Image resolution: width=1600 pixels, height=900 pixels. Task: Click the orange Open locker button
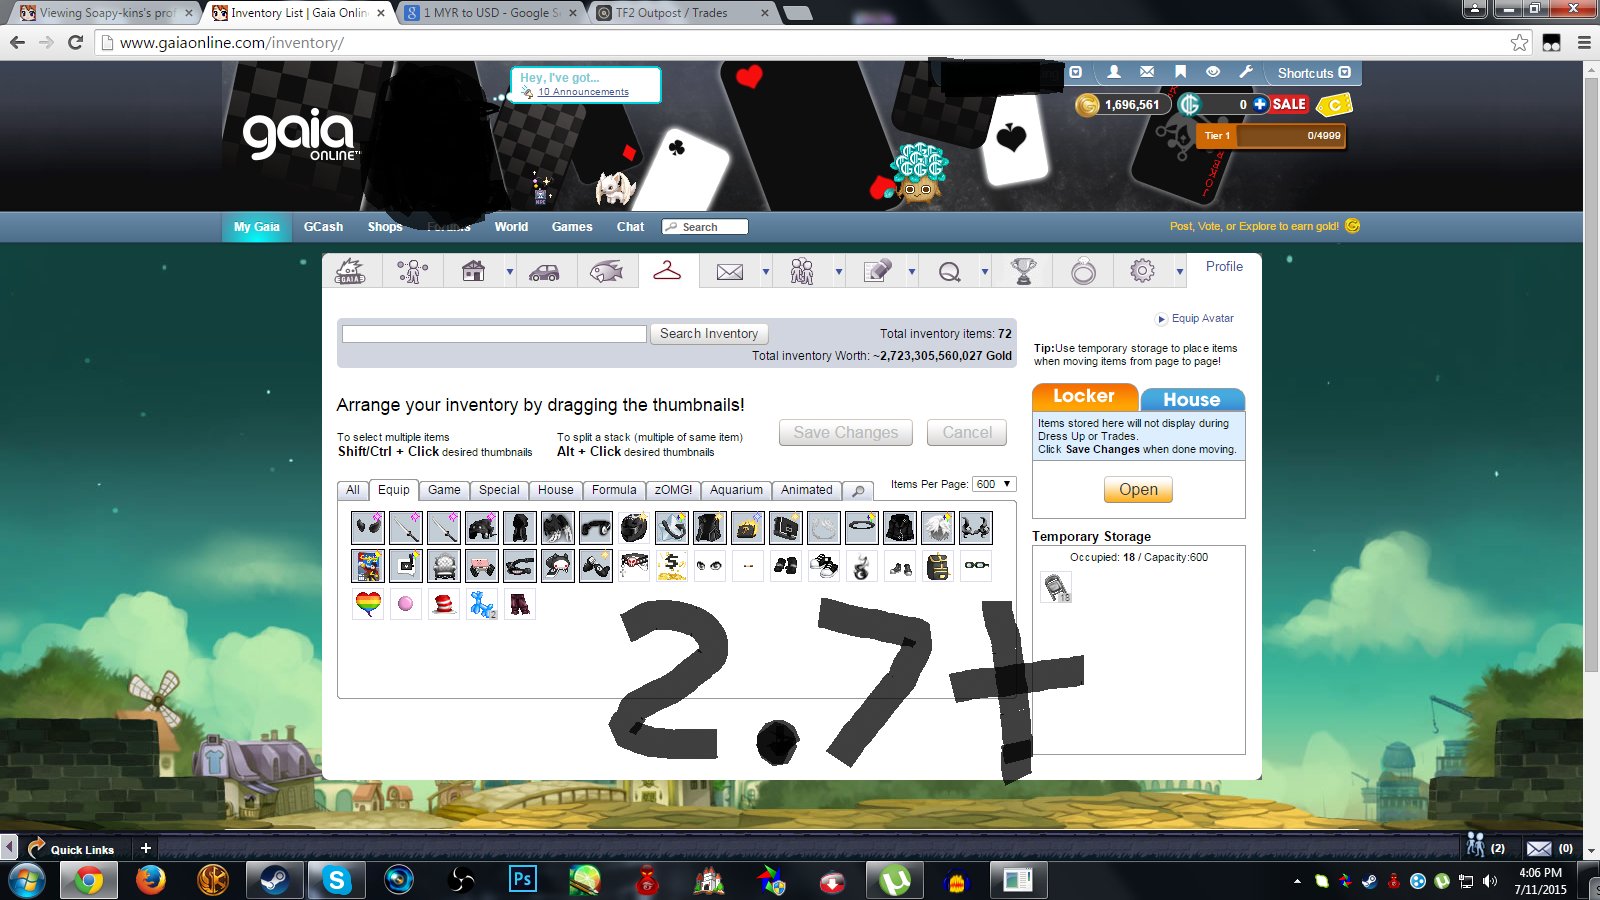[x=1138, y=489]
